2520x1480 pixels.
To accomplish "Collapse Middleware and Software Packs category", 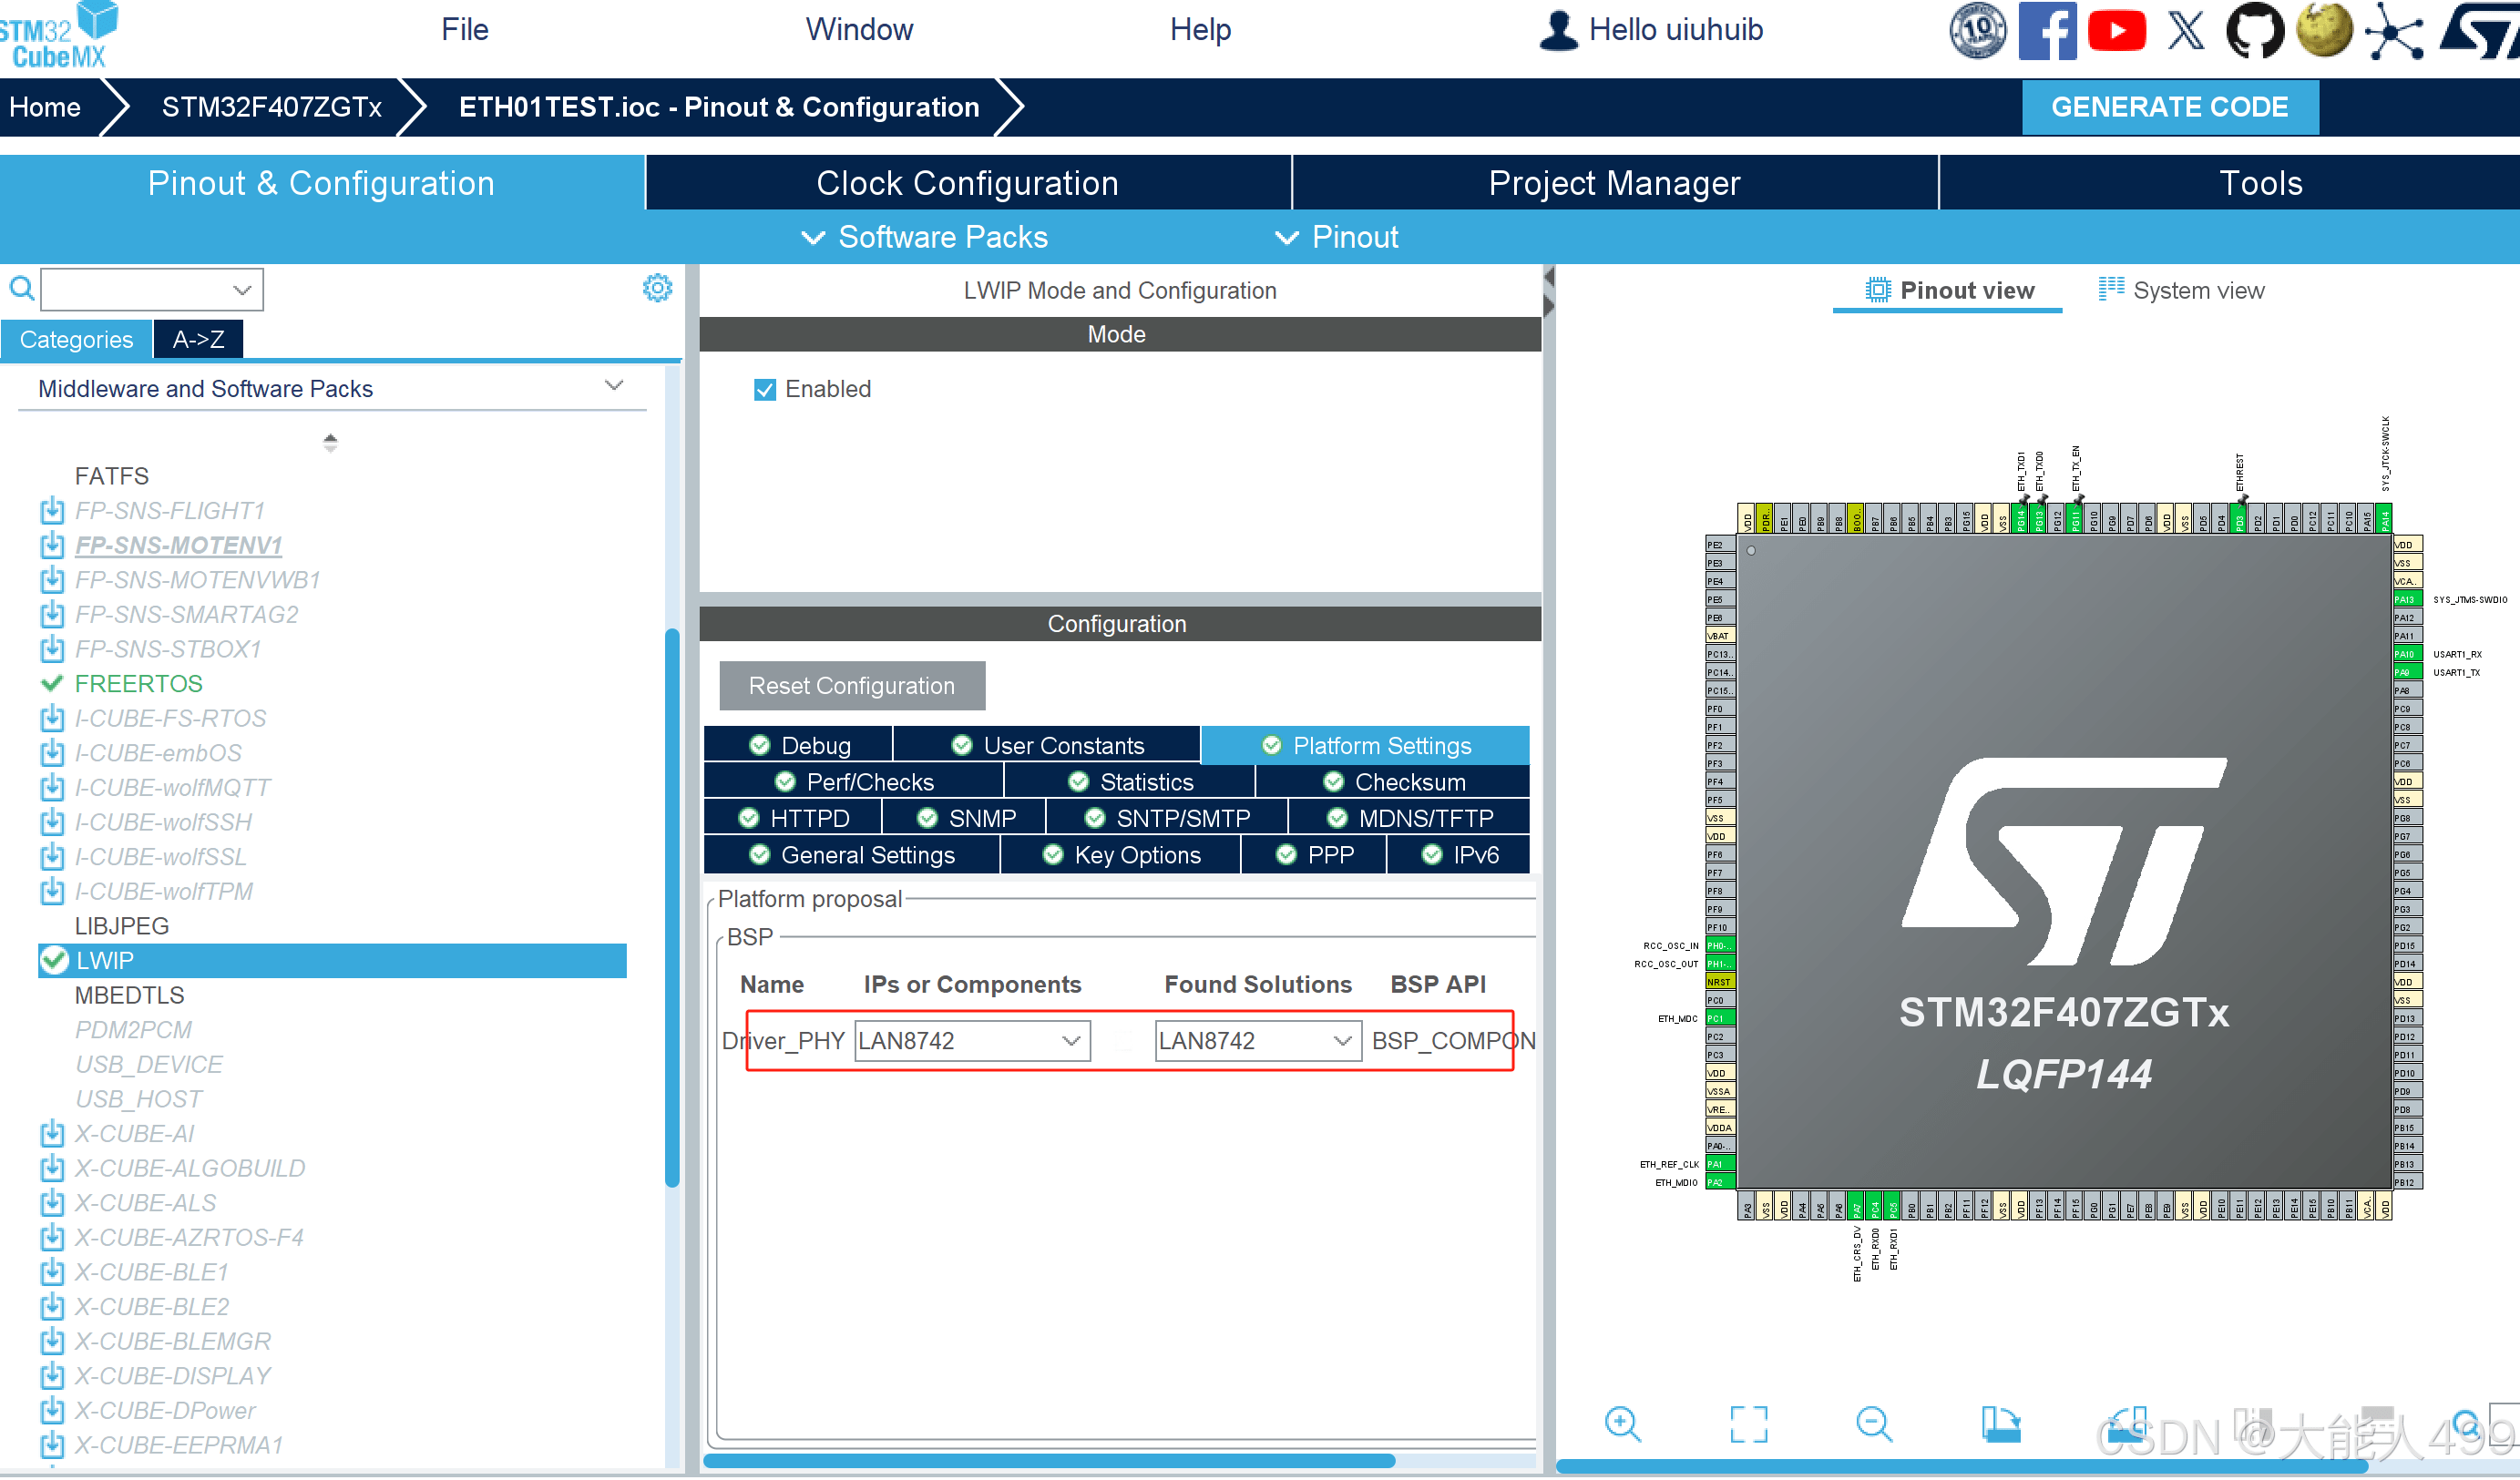I will (613, 387).
